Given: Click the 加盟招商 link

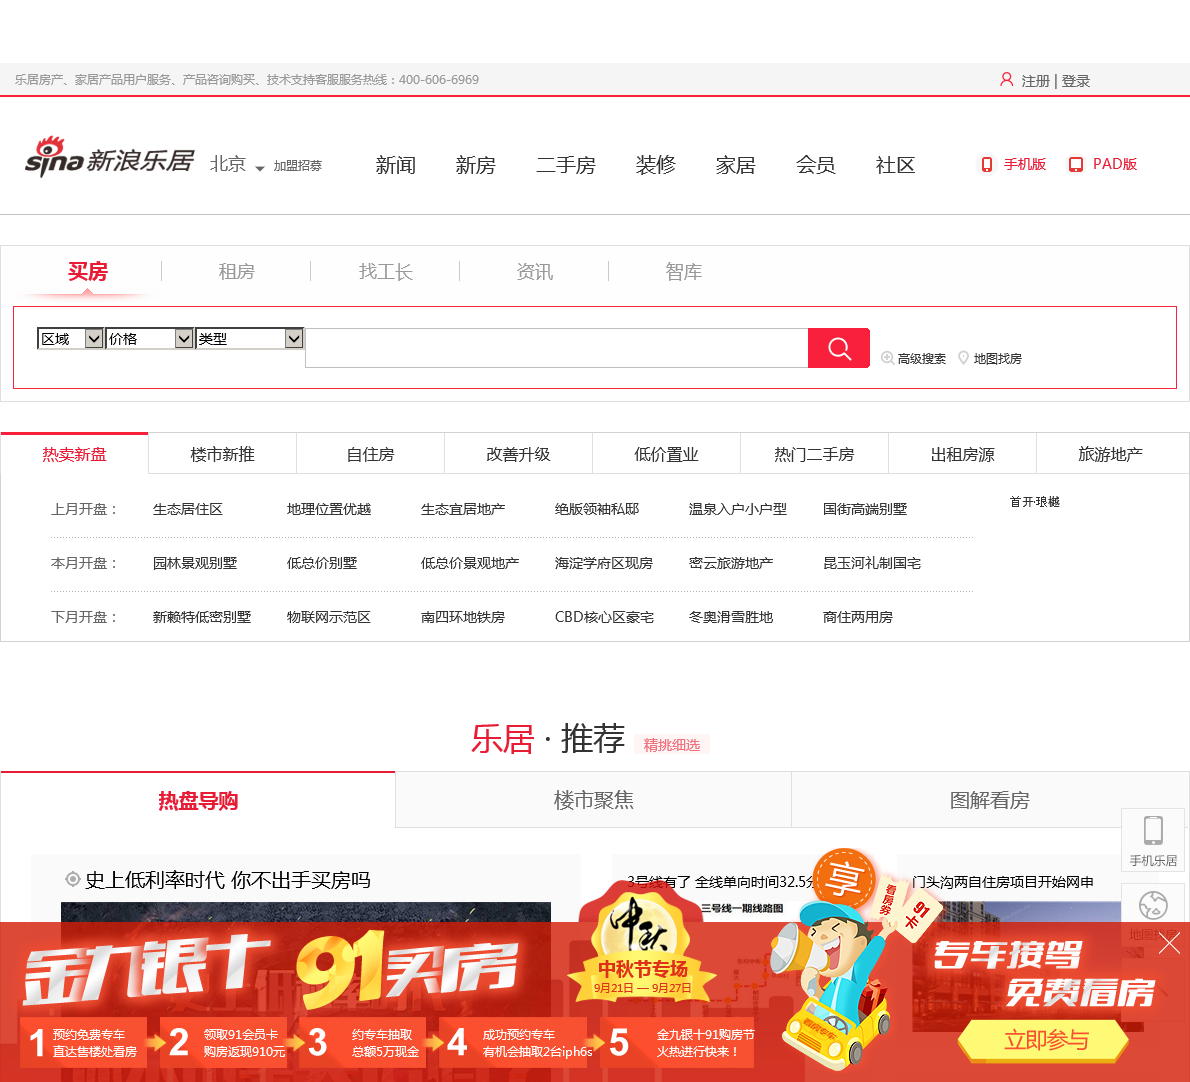Looking at the screenshot, I should point(298,165).
